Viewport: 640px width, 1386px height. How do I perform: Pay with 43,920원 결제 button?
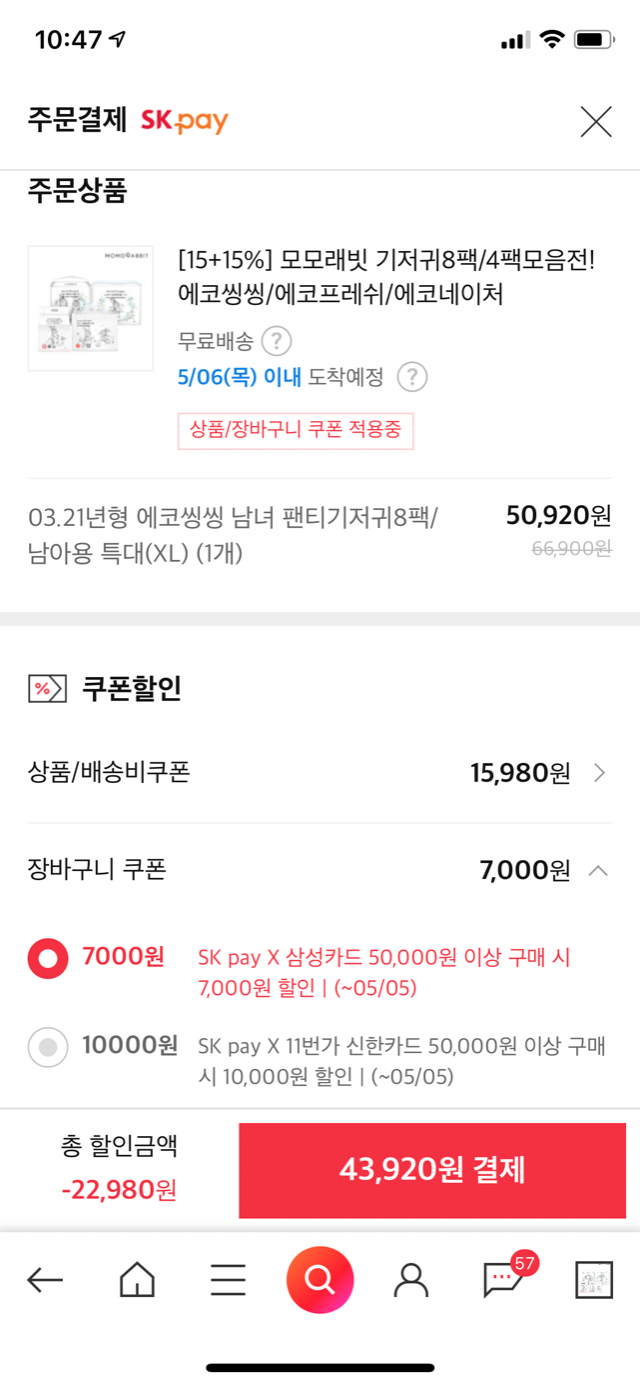pyautogui.click(x=432, y=1170)
